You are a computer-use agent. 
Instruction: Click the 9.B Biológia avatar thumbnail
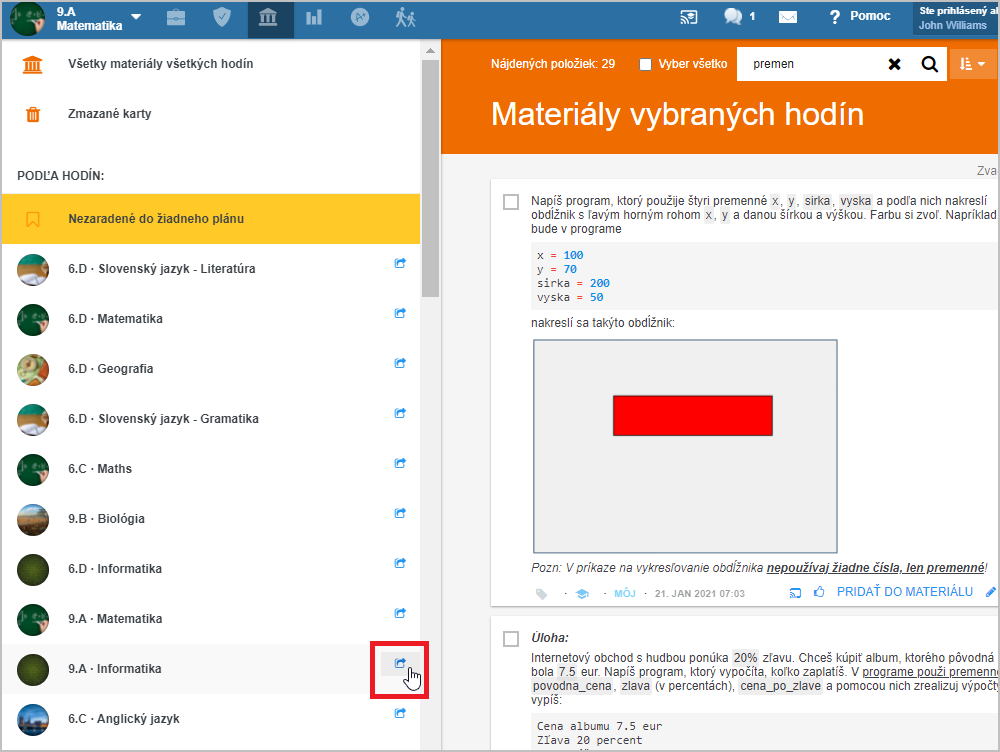[33, 519]
